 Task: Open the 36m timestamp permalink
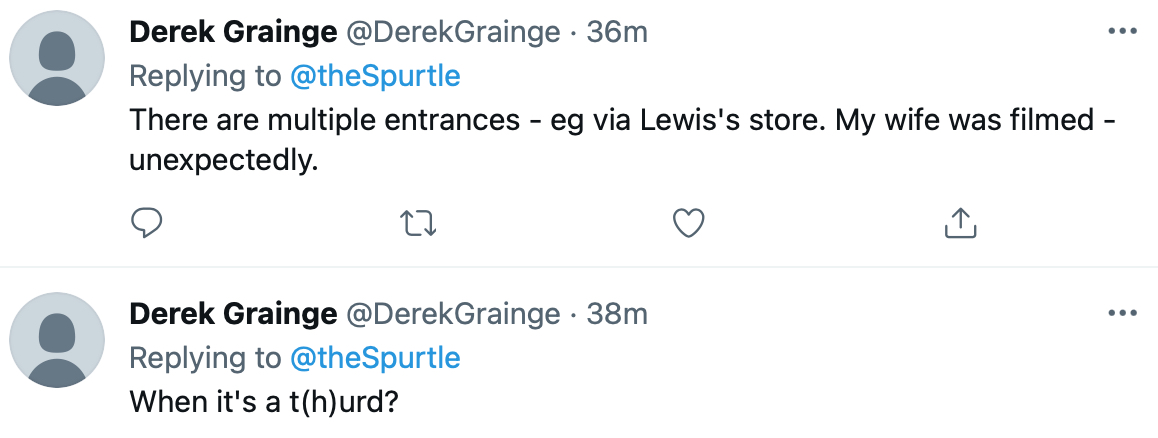click(x=617, y=33)
